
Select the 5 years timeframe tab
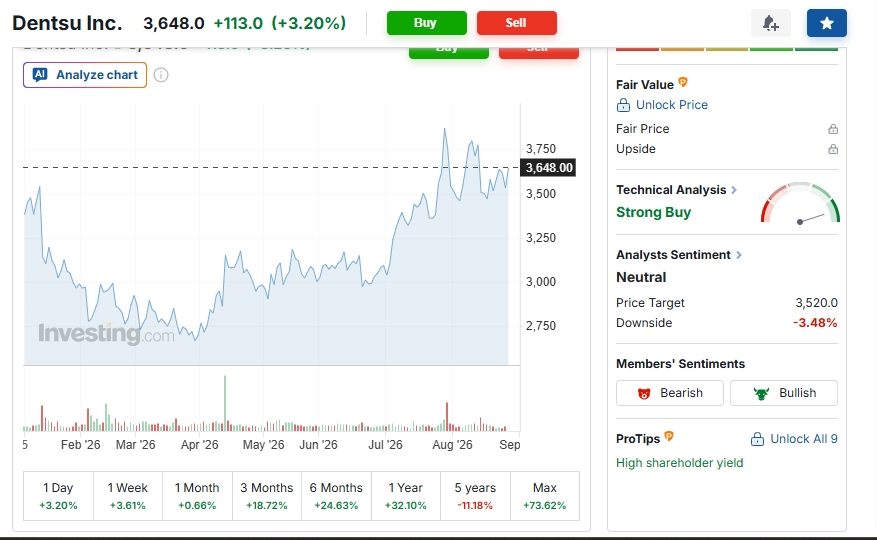pyautogui.click(x=475, y=496)
